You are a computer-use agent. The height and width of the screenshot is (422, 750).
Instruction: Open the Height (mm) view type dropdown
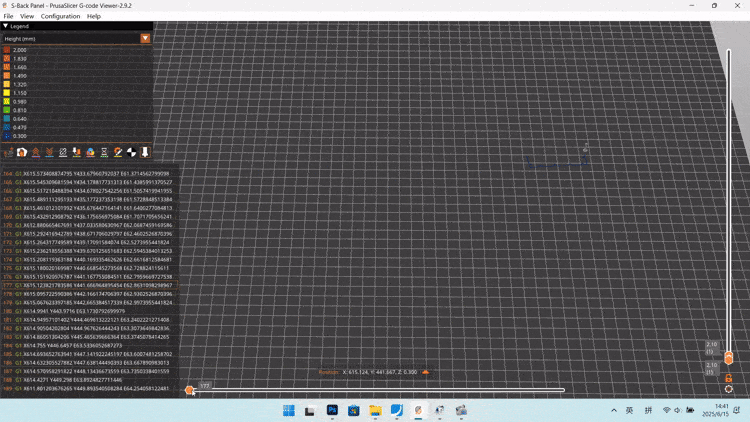[145, 38]
